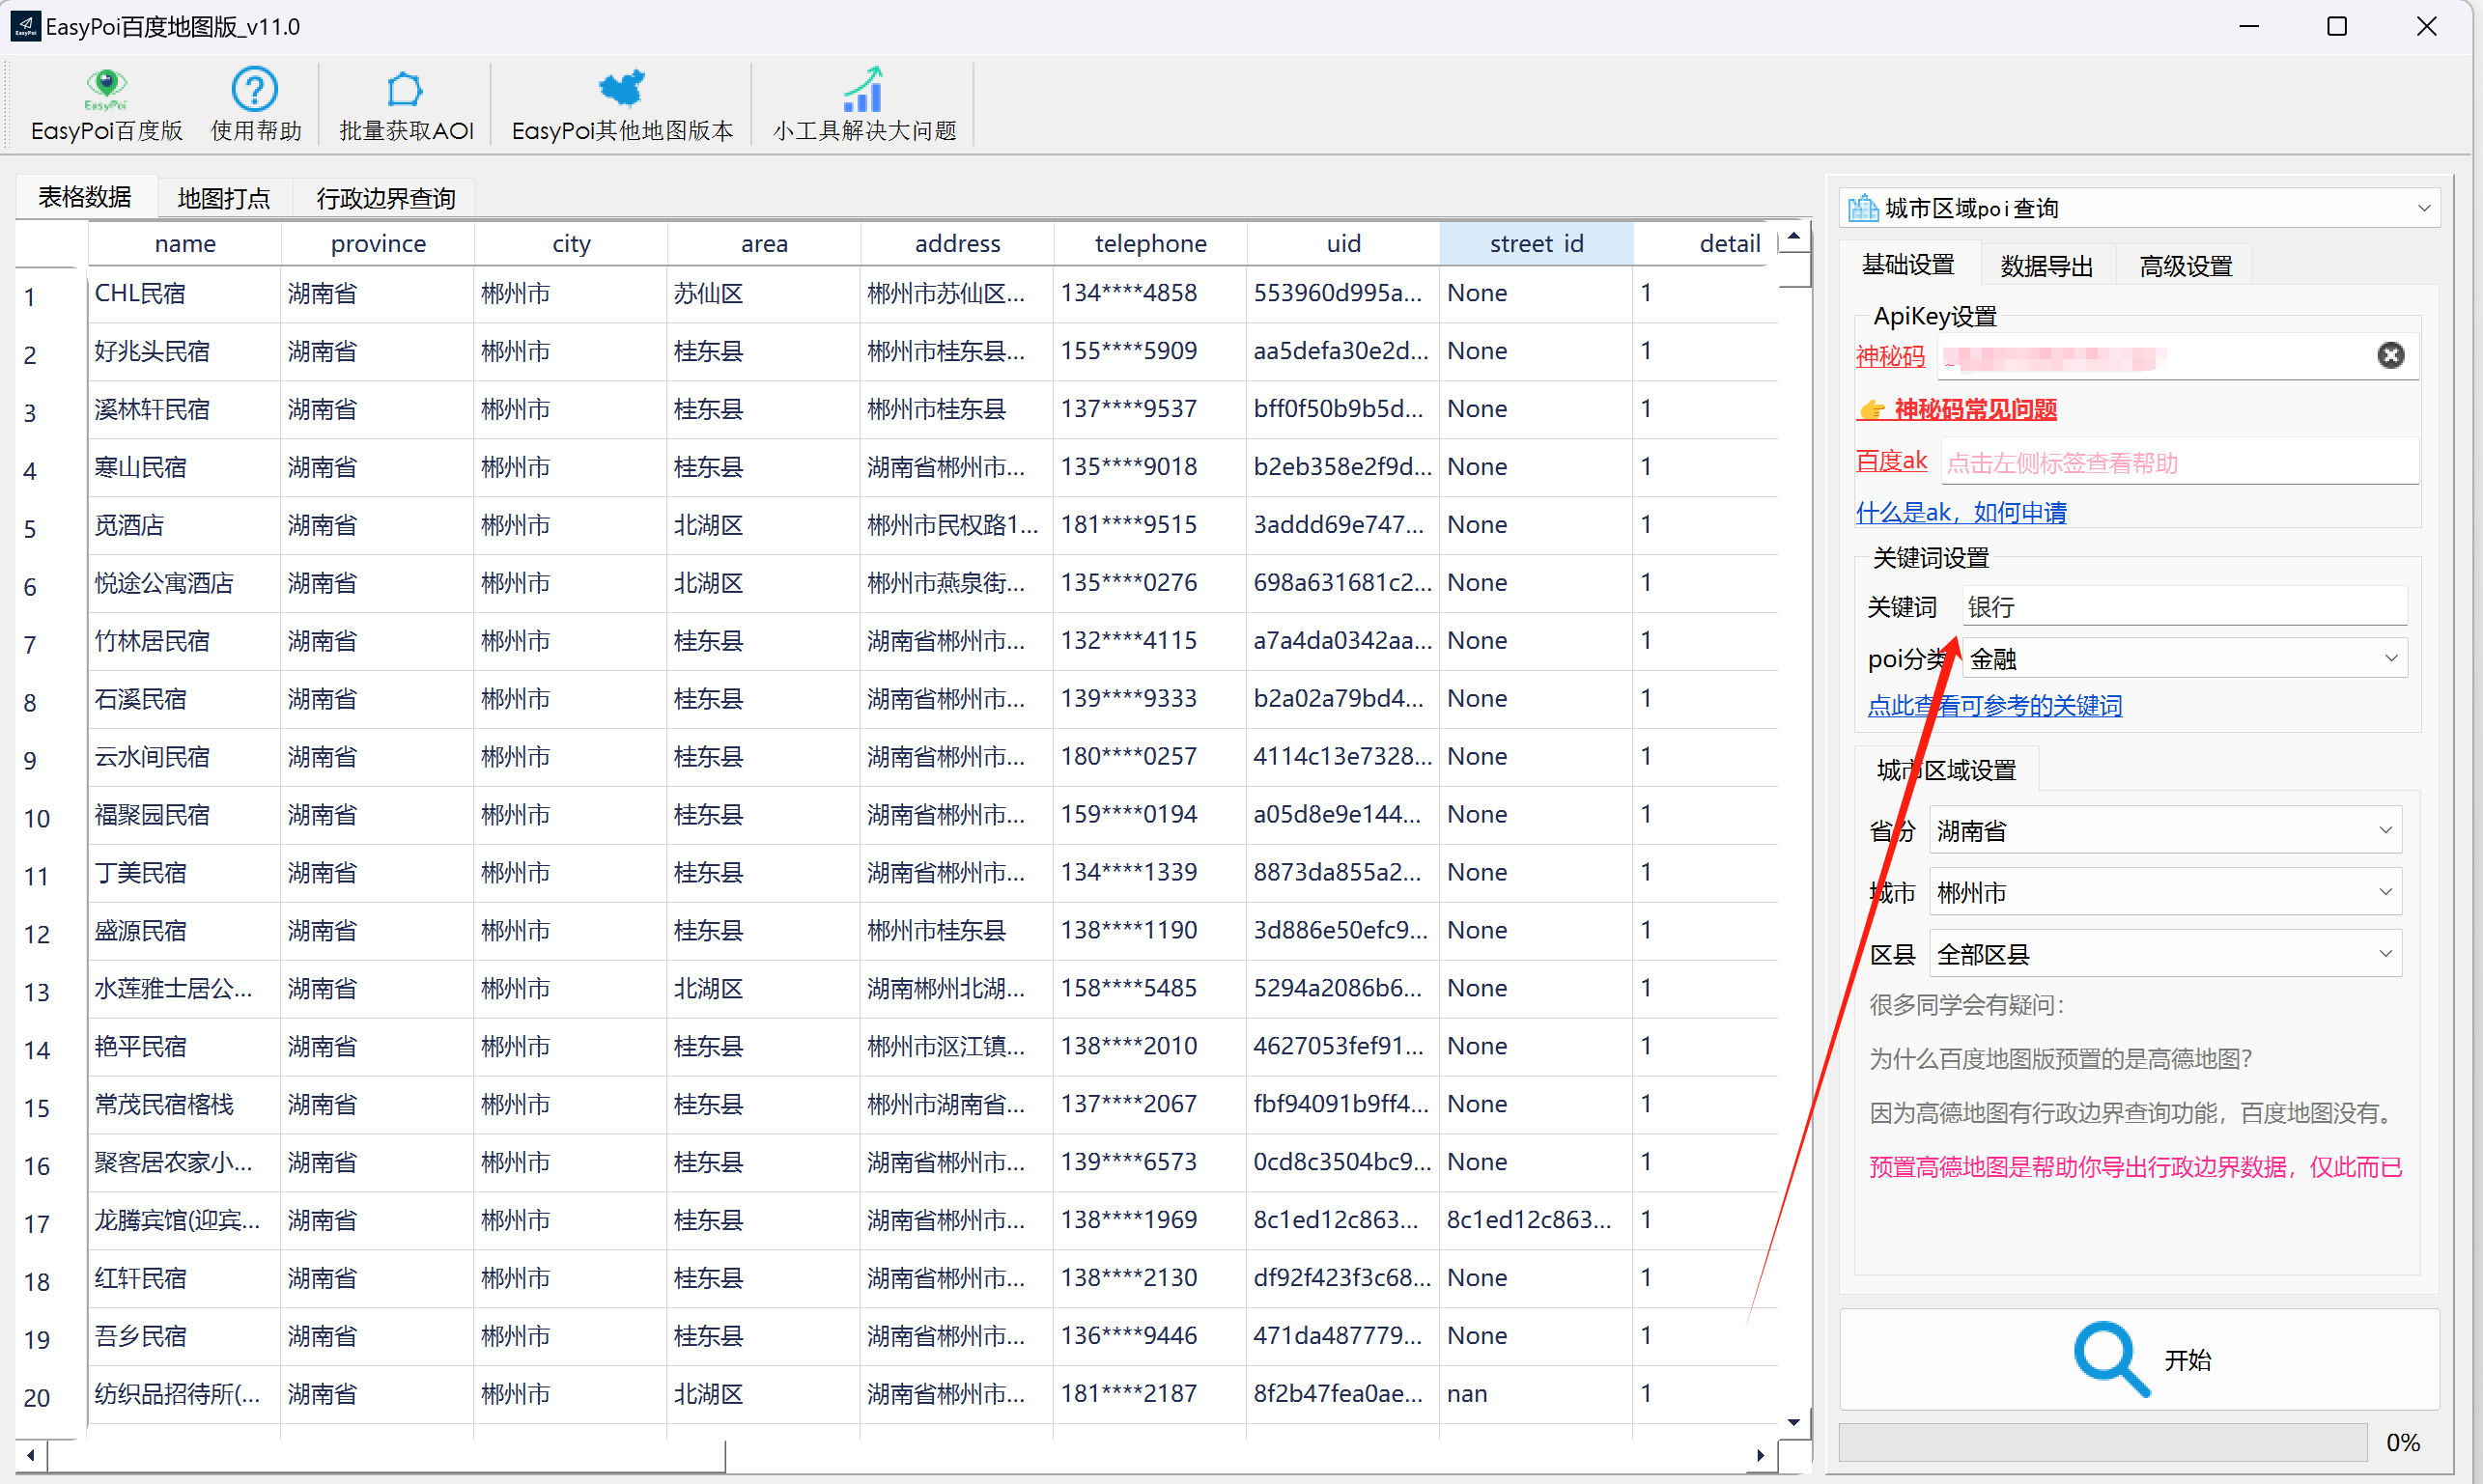
Task: Click the address column header
Action: [x=957, y=244]
